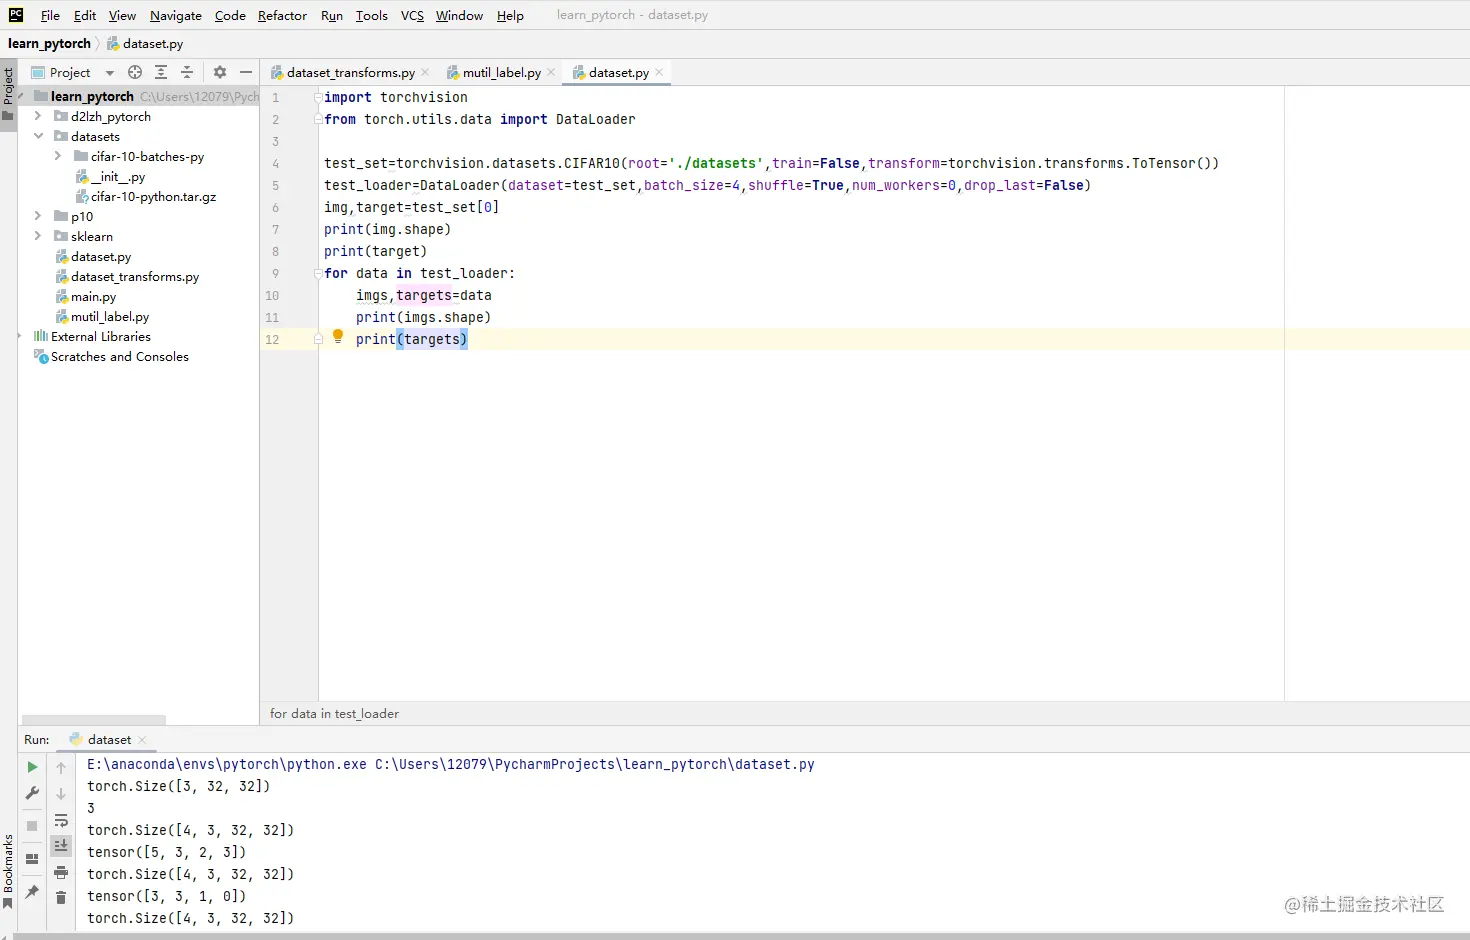1470x940 pixels.
Task: Toggle the Bookmarks side tool button
Action: tap(8, 872)
